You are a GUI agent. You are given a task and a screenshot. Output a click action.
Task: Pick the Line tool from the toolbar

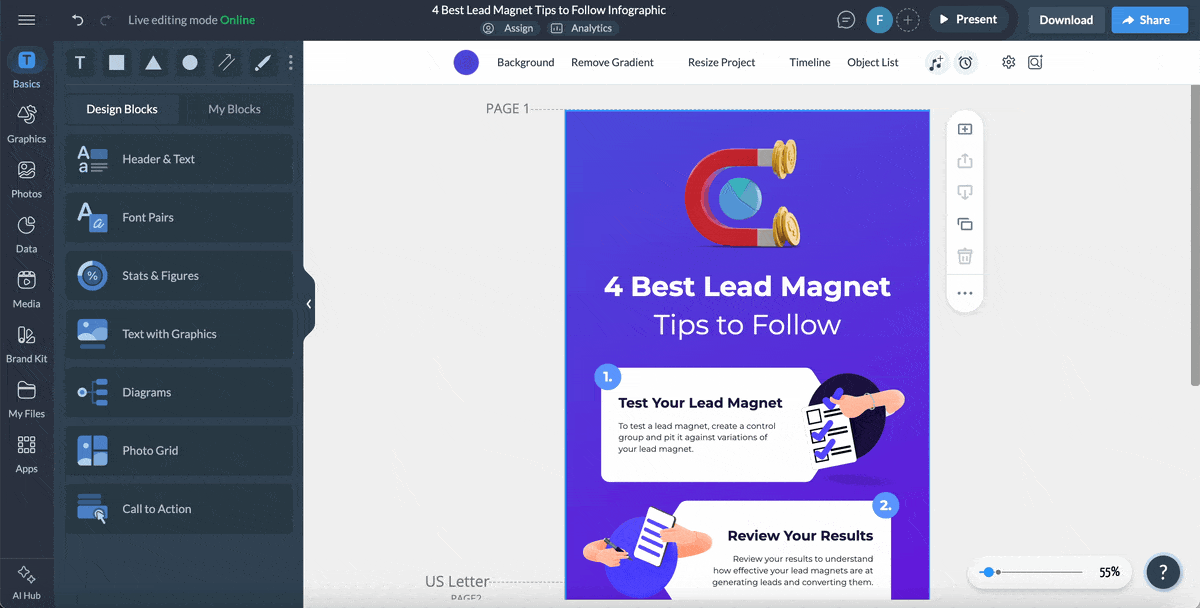click(x=226, y=62)
